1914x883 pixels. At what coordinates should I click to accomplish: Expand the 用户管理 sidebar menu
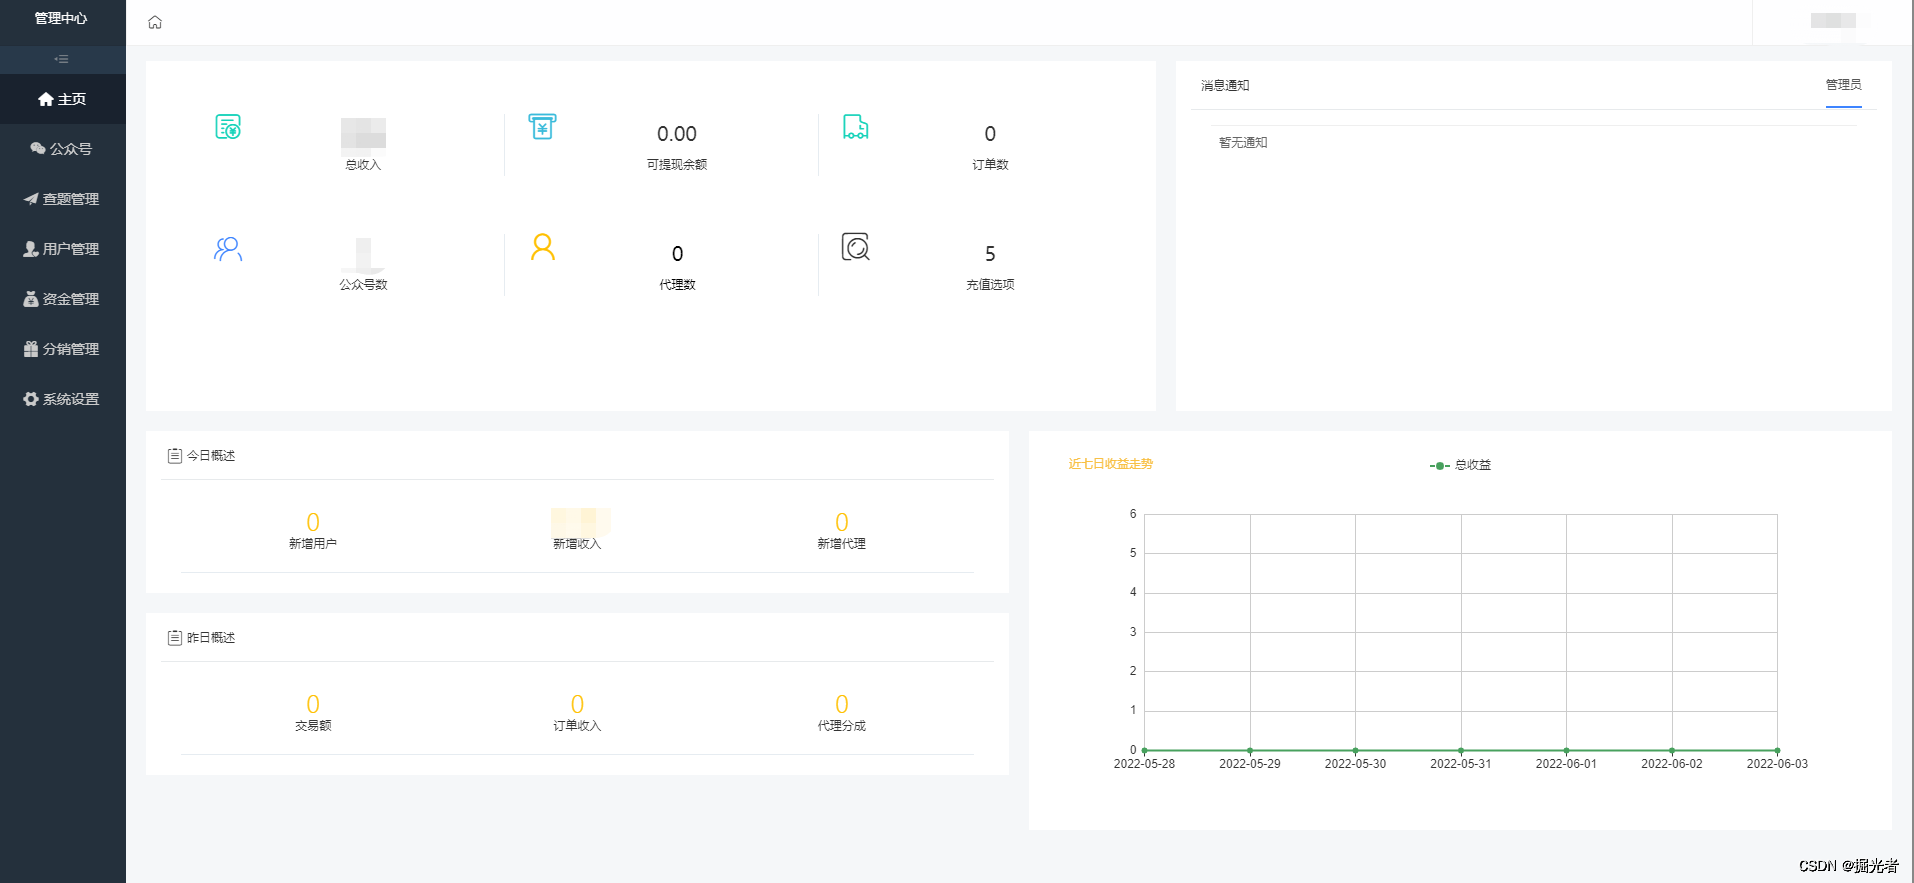[x=63, y=249]
